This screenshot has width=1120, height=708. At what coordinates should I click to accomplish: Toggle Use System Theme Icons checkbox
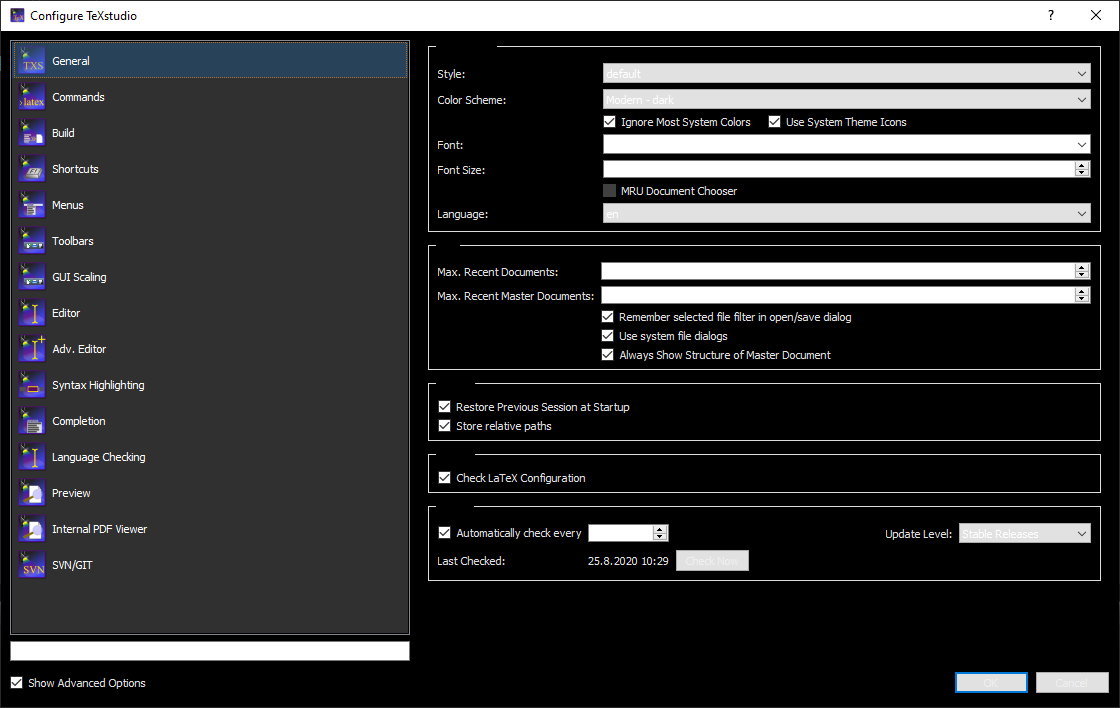(774, 121)
